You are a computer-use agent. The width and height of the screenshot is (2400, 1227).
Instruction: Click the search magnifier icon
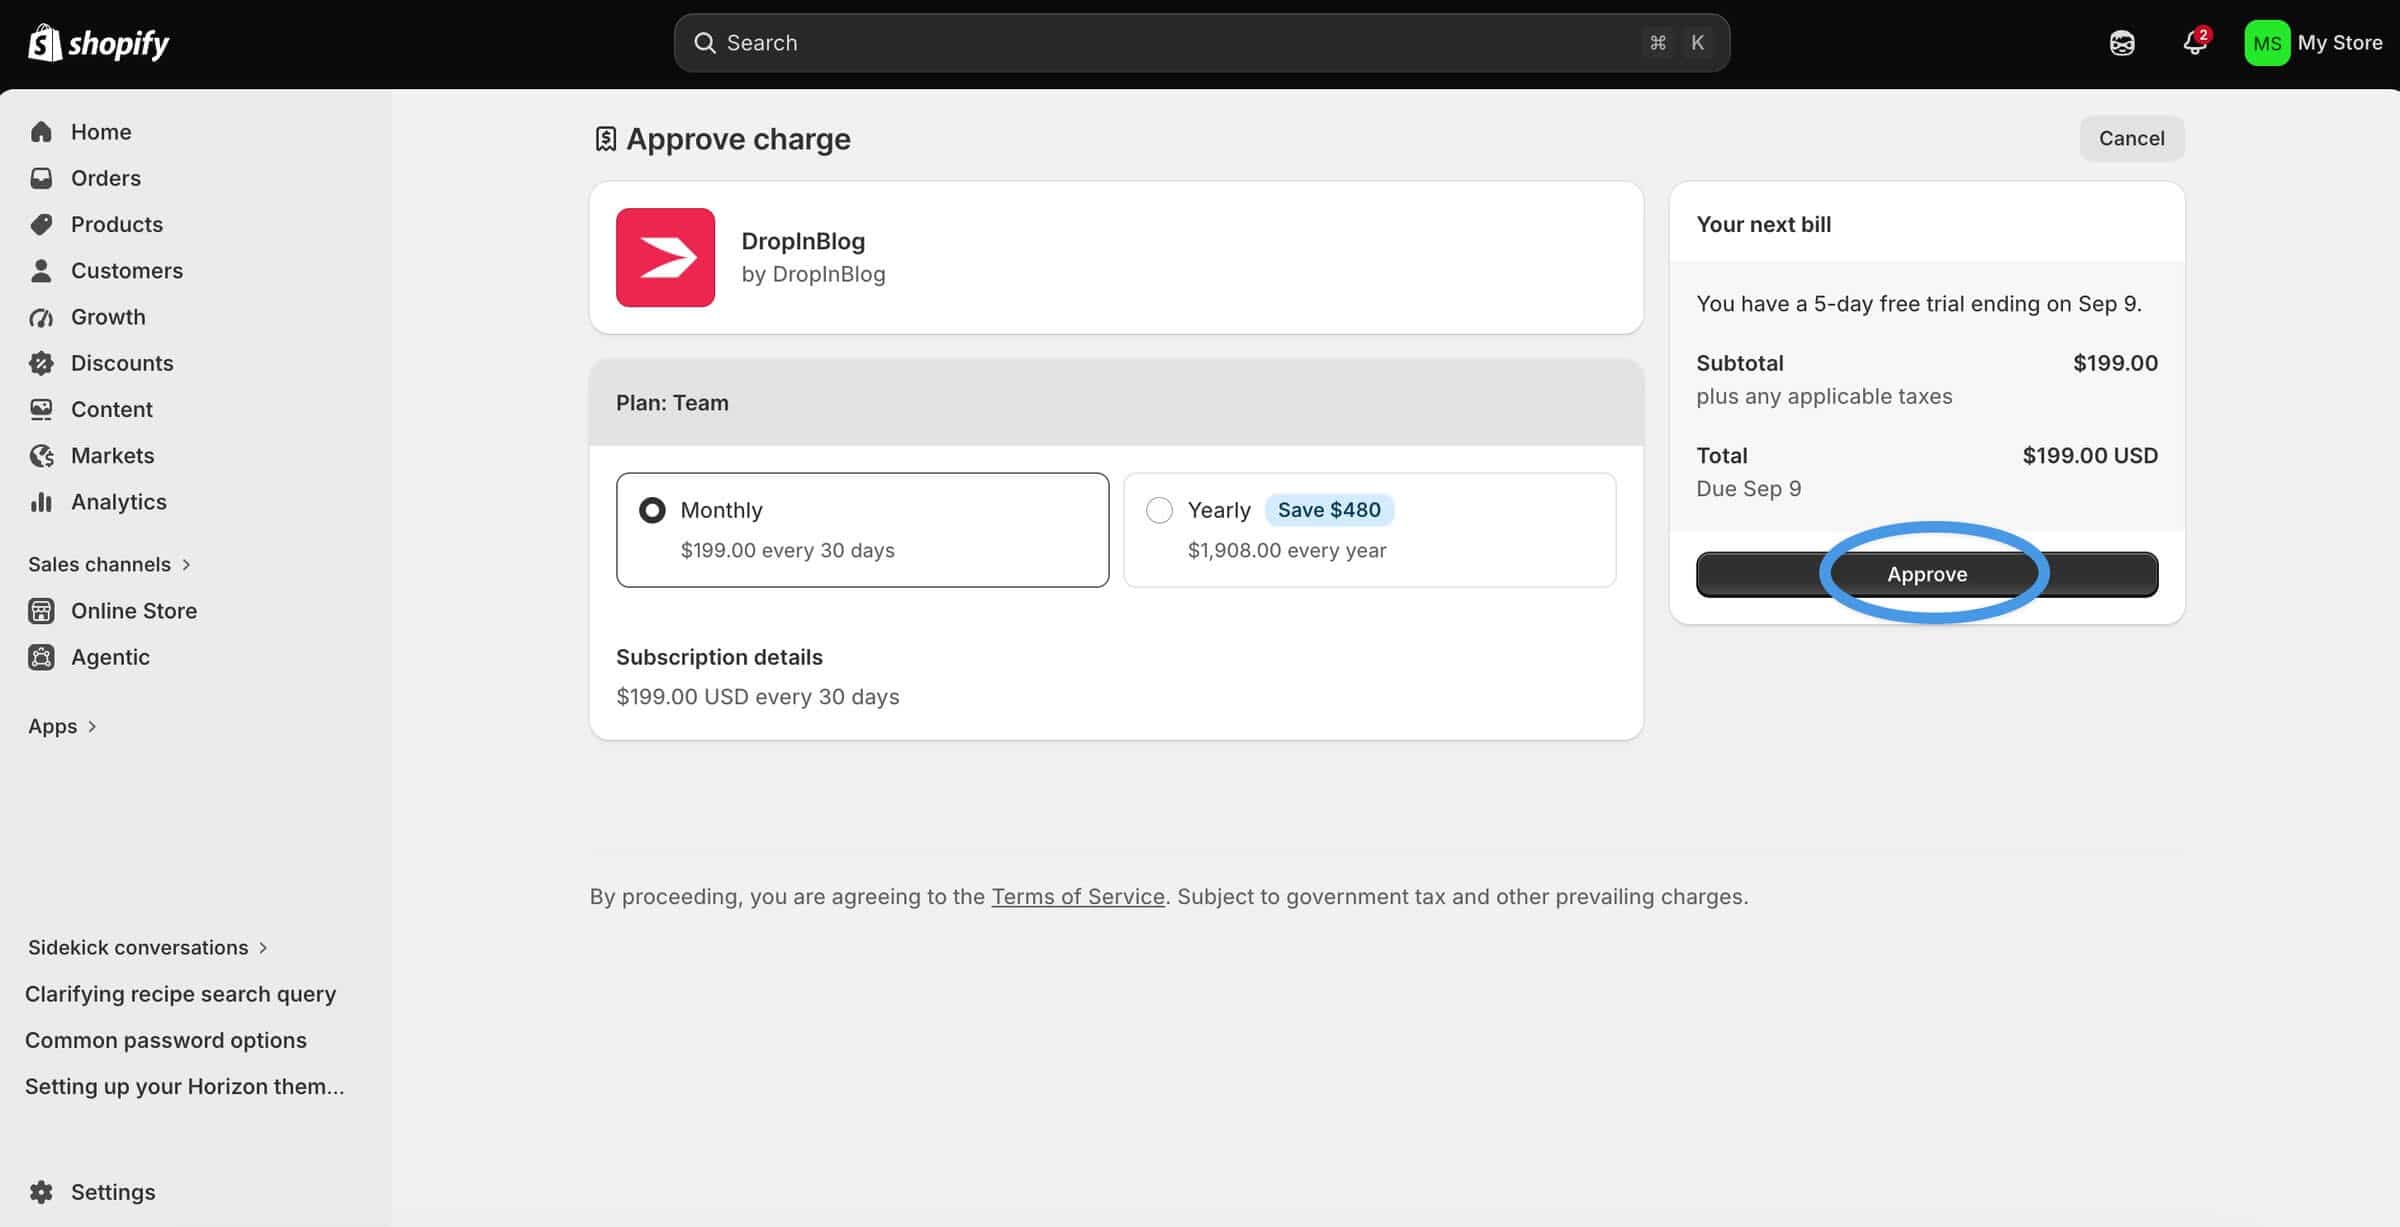click(705, 43)
